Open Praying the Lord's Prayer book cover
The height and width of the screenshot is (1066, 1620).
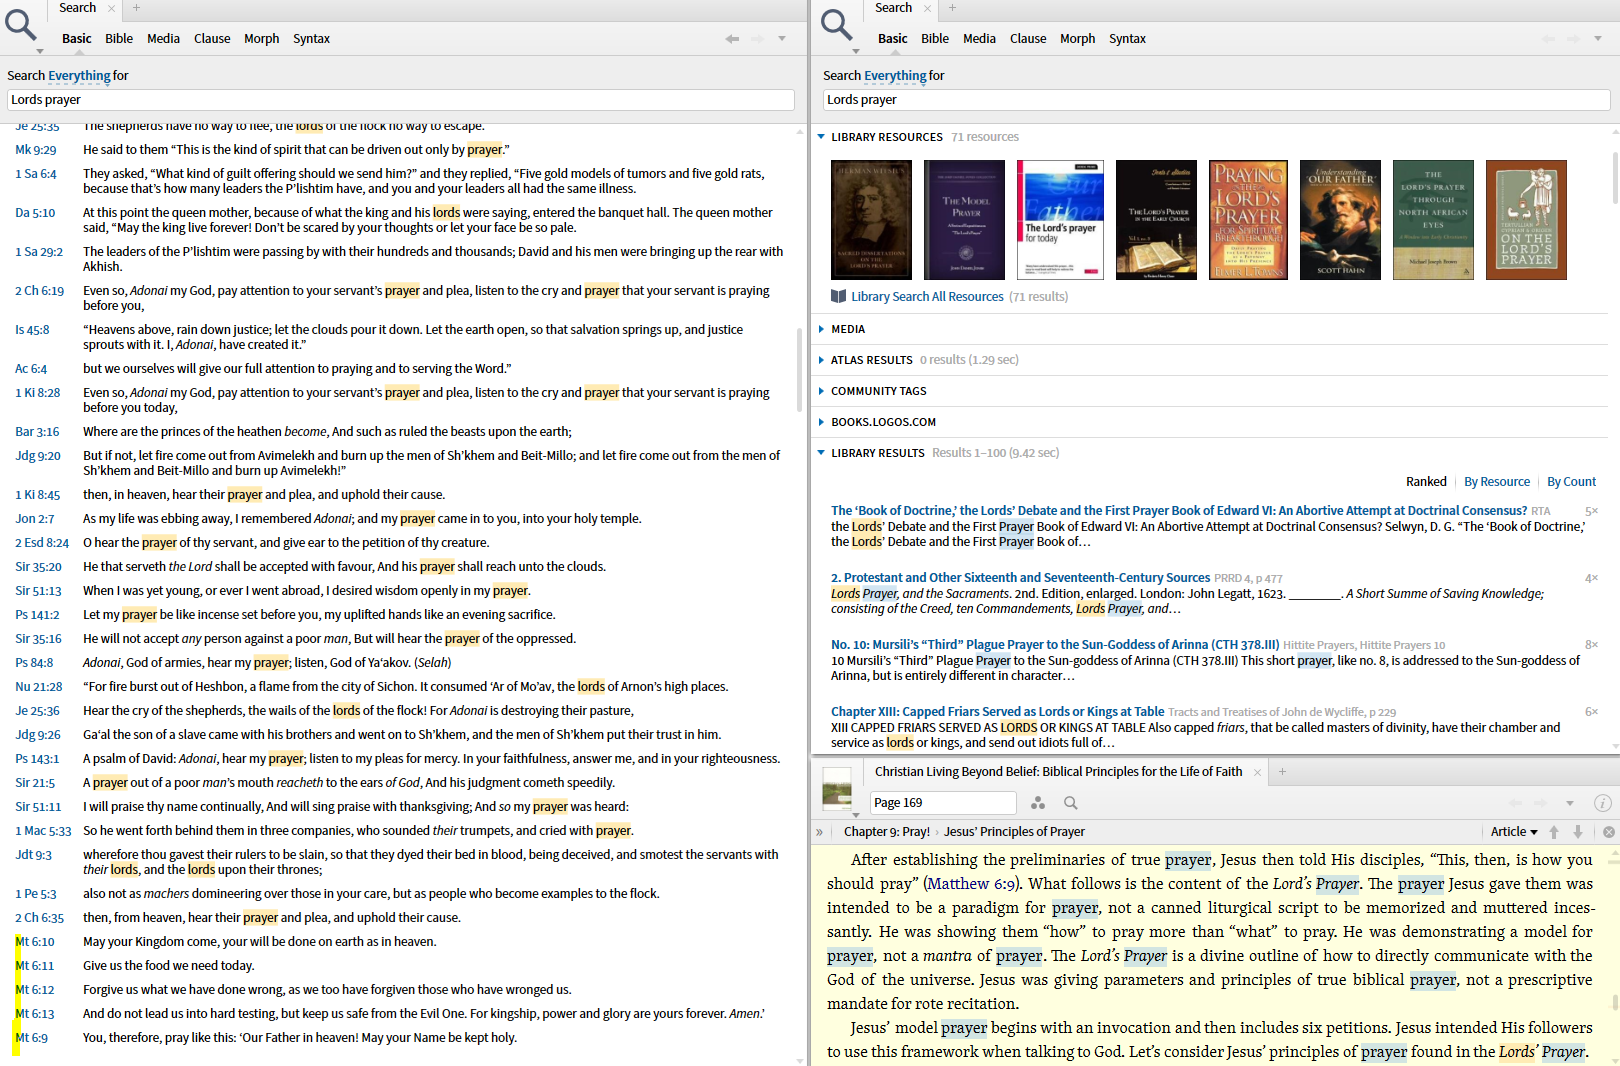tap(1248, 220)
